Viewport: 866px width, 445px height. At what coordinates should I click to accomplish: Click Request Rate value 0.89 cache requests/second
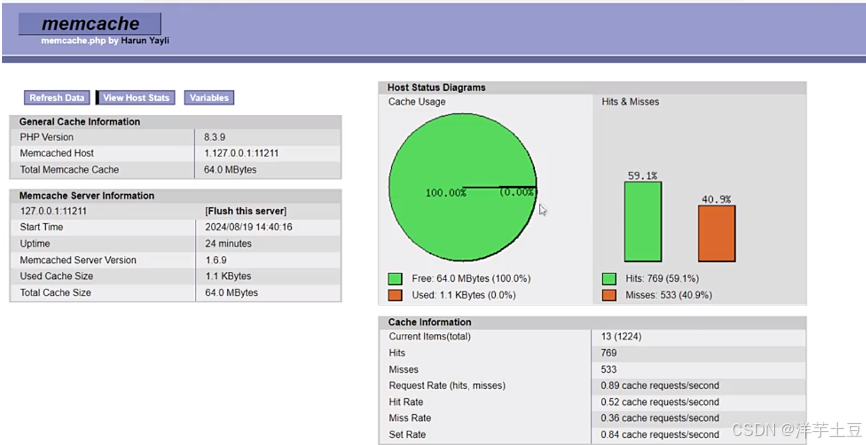tap(660, 385)
